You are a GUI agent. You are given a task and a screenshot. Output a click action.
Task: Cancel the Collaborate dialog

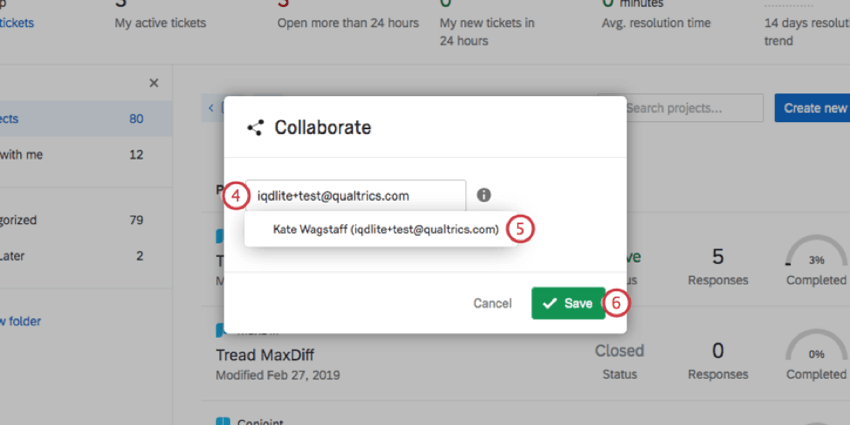tap(492, 304)
